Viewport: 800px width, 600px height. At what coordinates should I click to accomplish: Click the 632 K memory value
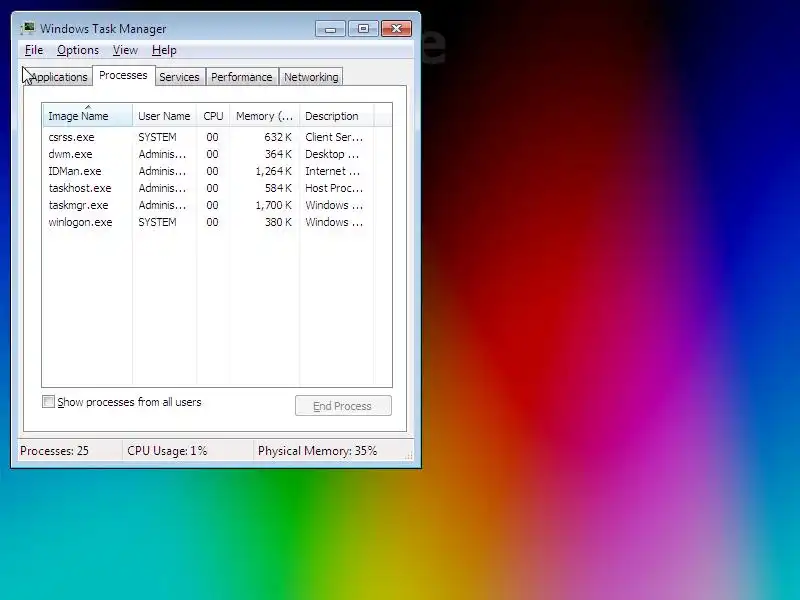click(278, 137)
